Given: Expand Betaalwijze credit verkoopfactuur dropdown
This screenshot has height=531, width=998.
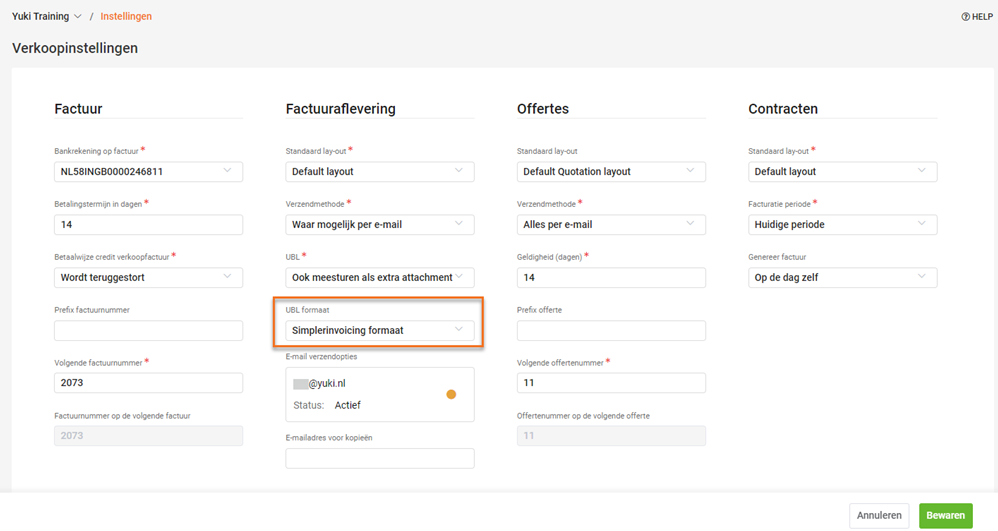Looking at the screenshot, I should point(148,277).
